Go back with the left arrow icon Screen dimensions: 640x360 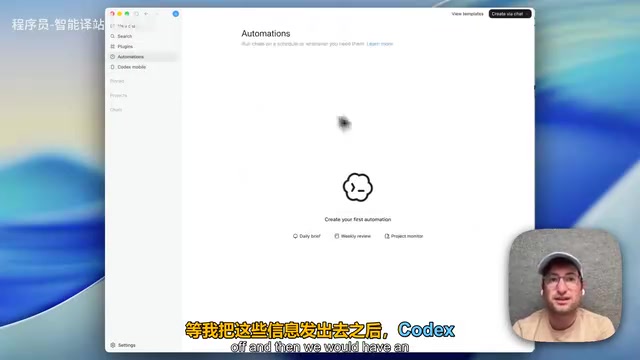tap(146, 14)
